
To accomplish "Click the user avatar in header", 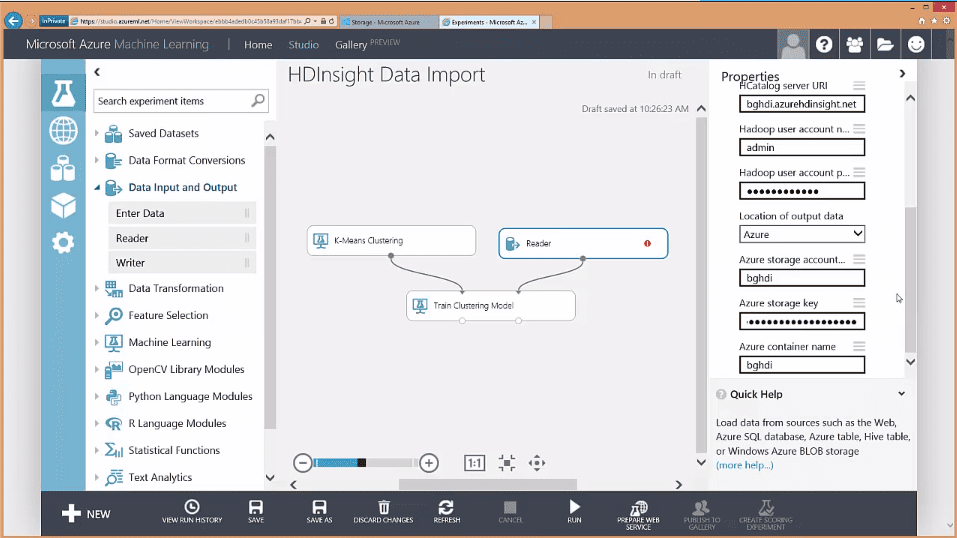I will [x=793, y=44].
